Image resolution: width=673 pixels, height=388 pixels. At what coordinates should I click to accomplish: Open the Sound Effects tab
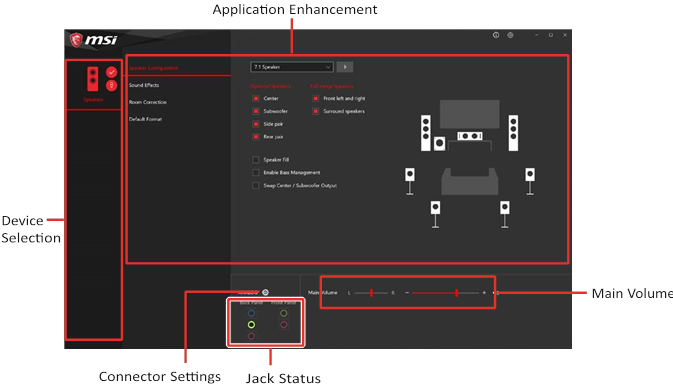144,85
